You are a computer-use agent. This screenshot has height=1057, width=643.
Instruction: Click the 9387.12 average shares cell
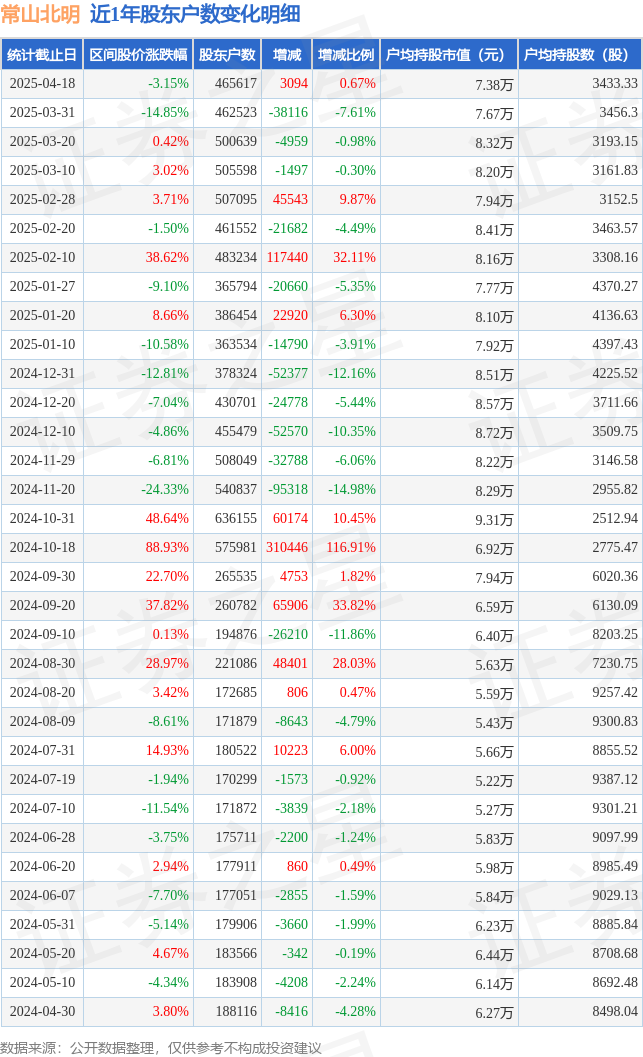point(615,779)
